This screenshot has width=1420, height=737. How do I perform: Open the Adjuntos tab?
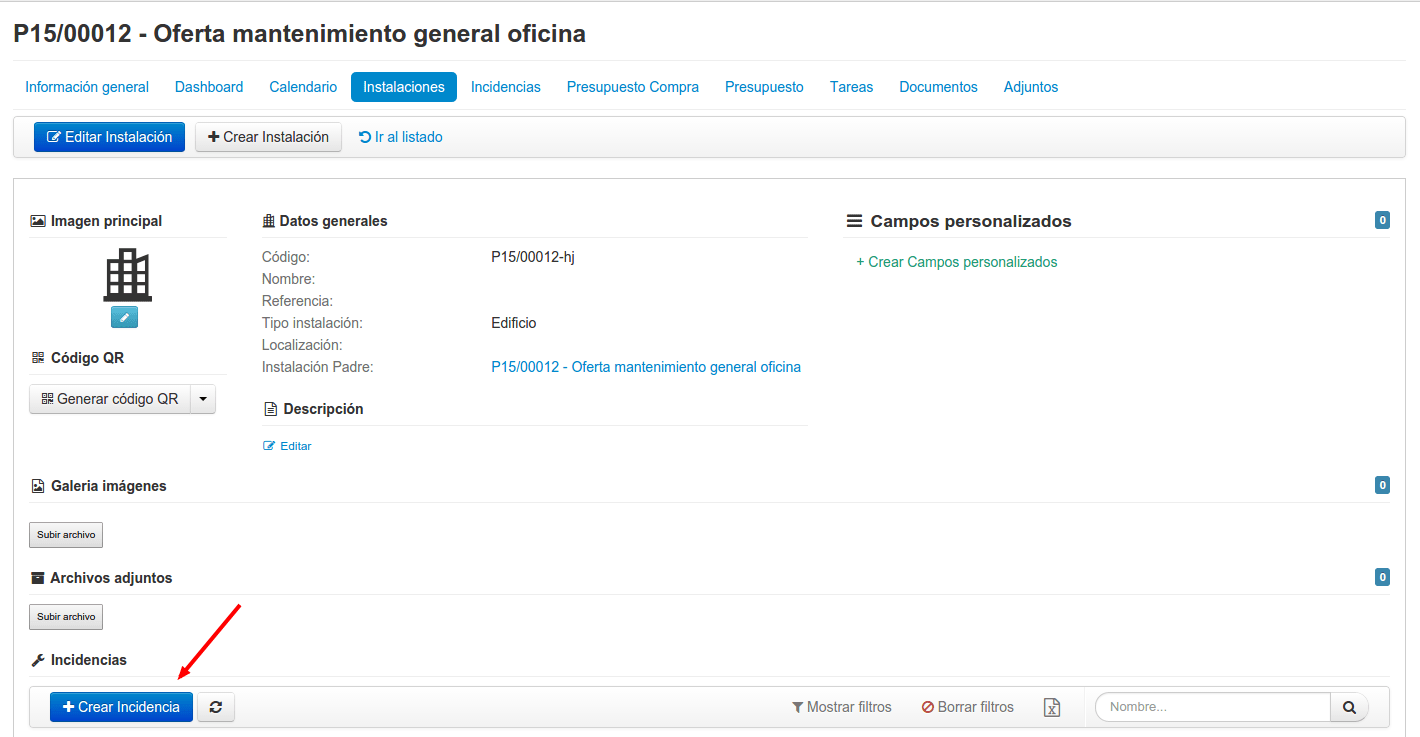(x=1031, y=87)
